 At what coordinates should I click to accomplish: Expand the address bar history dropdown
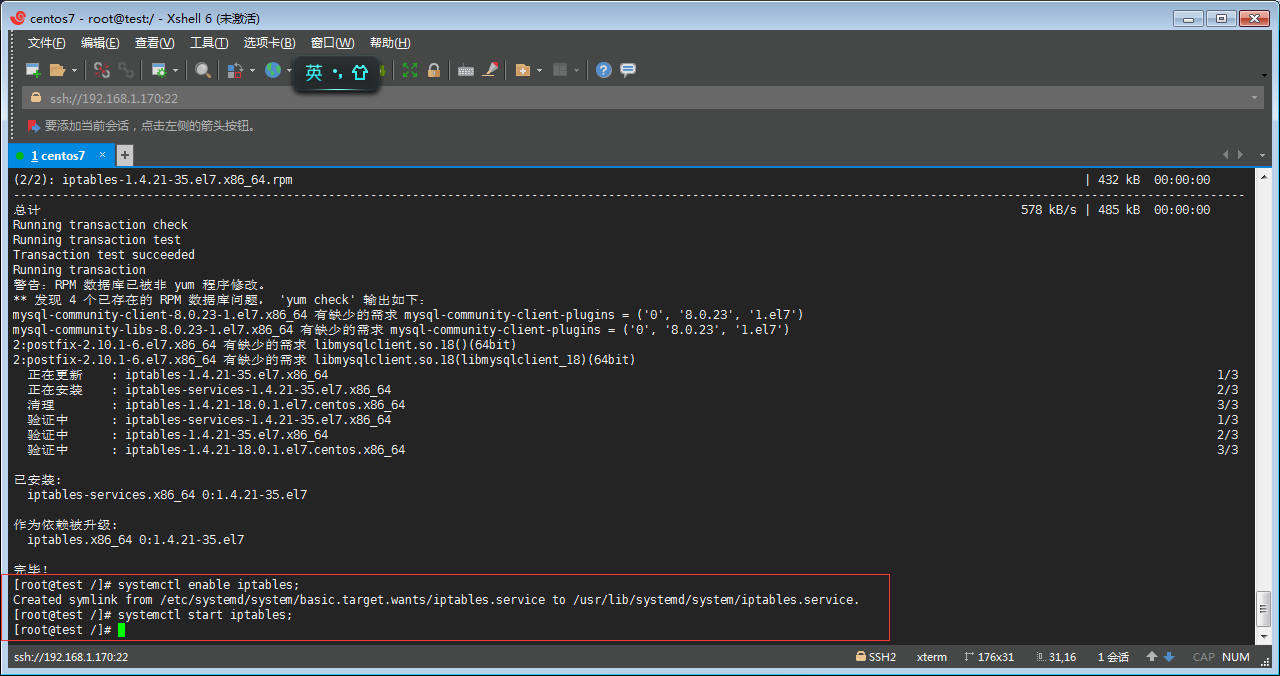click(x=1255, y=98)
